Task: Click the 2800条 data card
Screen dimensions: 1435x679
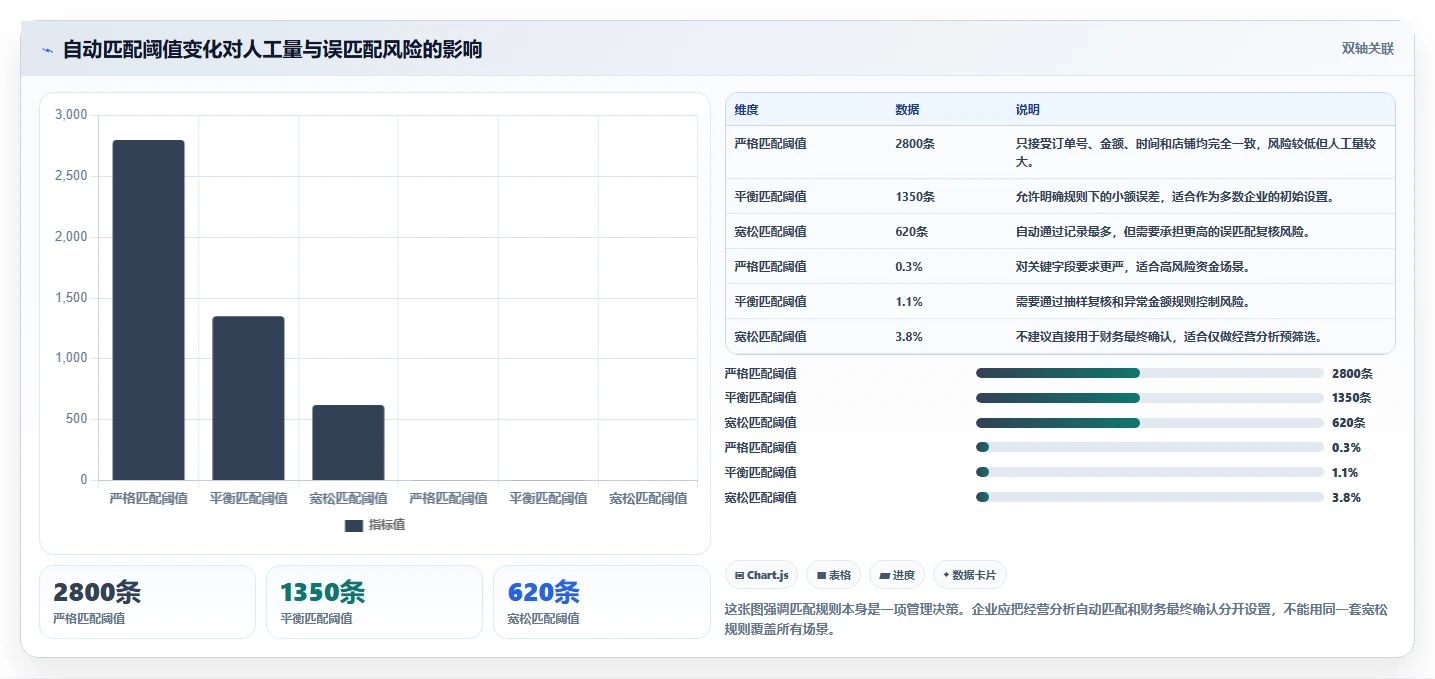Action: (x=147, y=602)
